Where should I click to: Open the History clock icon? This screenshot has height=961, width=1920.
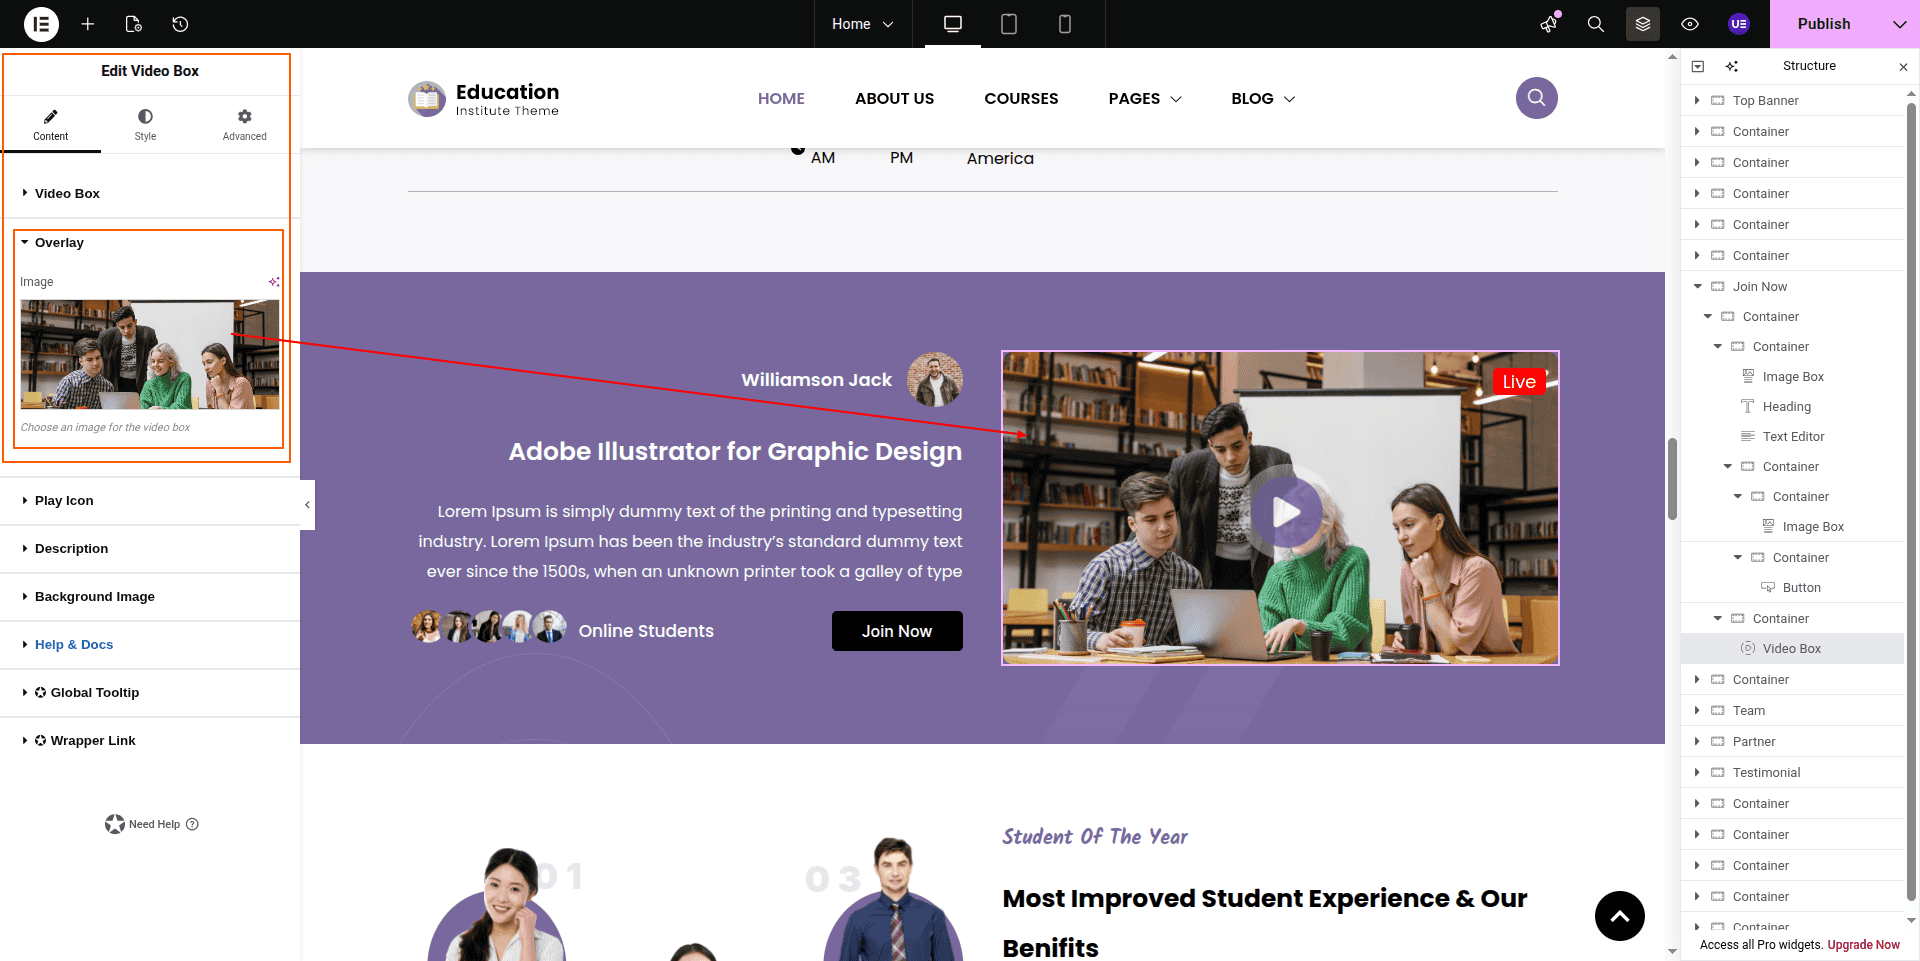(x=180, y=24)
